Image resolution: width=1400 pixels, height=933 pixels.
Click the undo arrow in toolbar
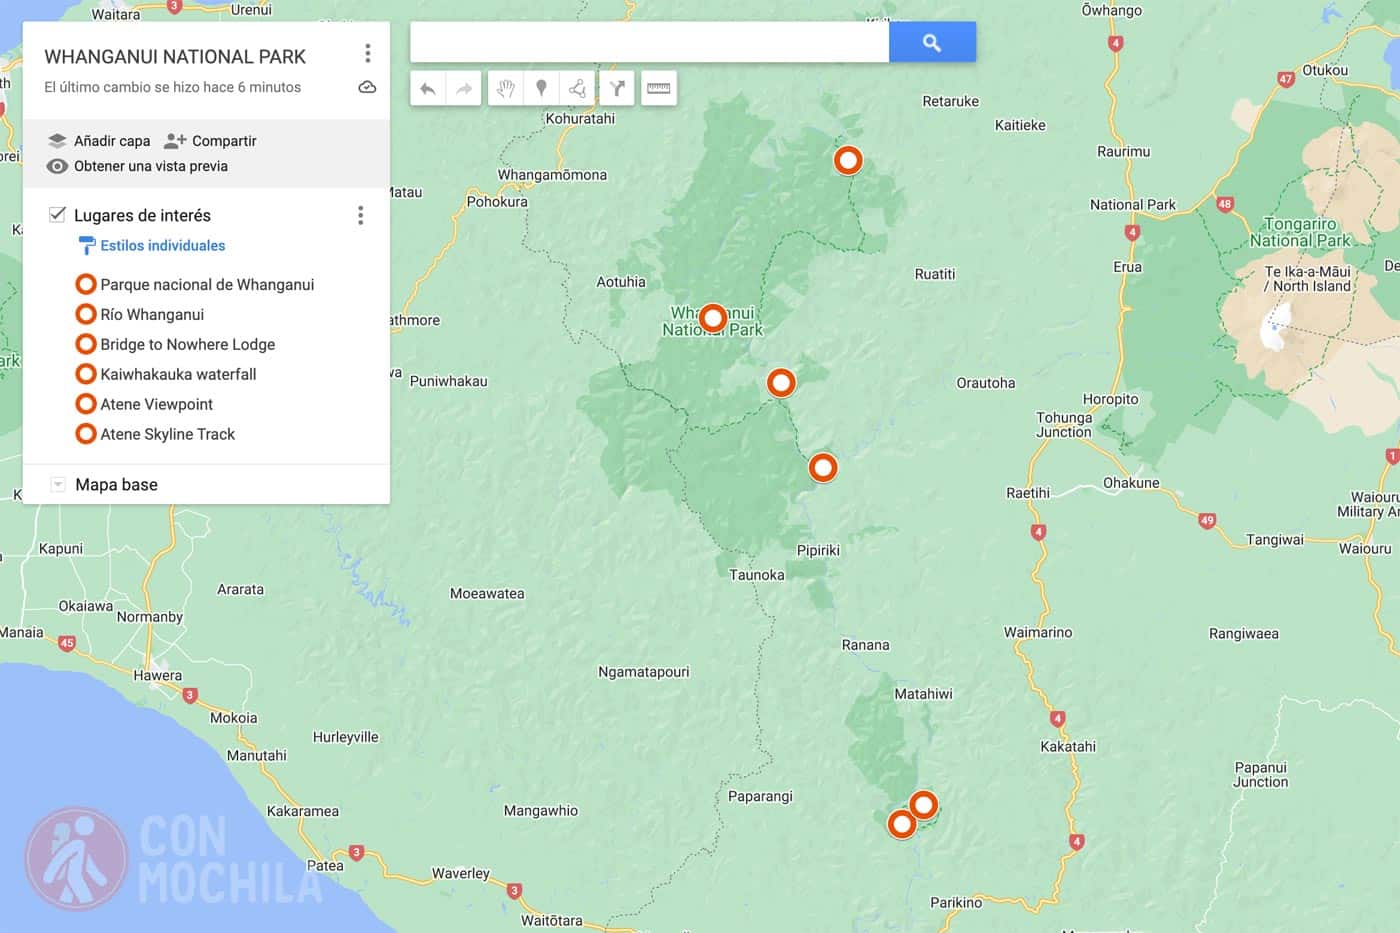click(x=428, y=89)
